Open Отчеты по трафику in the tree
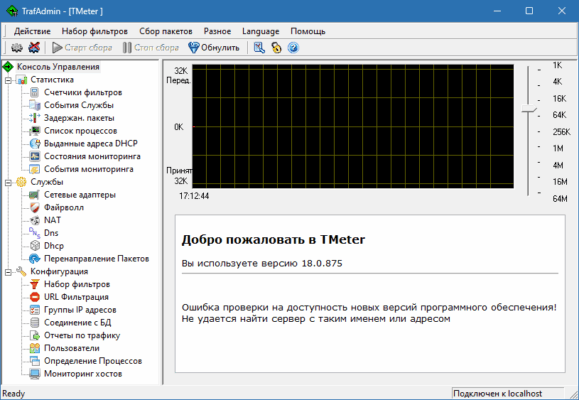Viewport: 579px width, 400px height. click(x=82, y=335)
